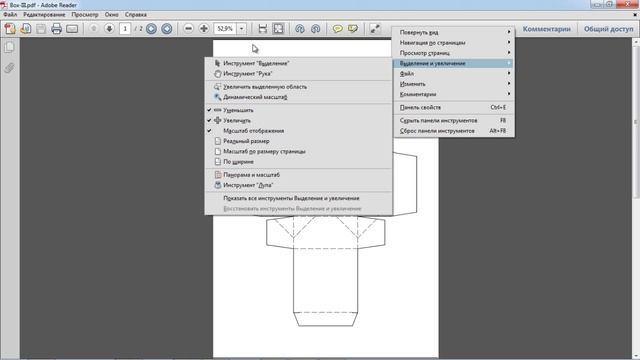Open Просмотр menu
640x360 pixels.
(x=85, y=14)
